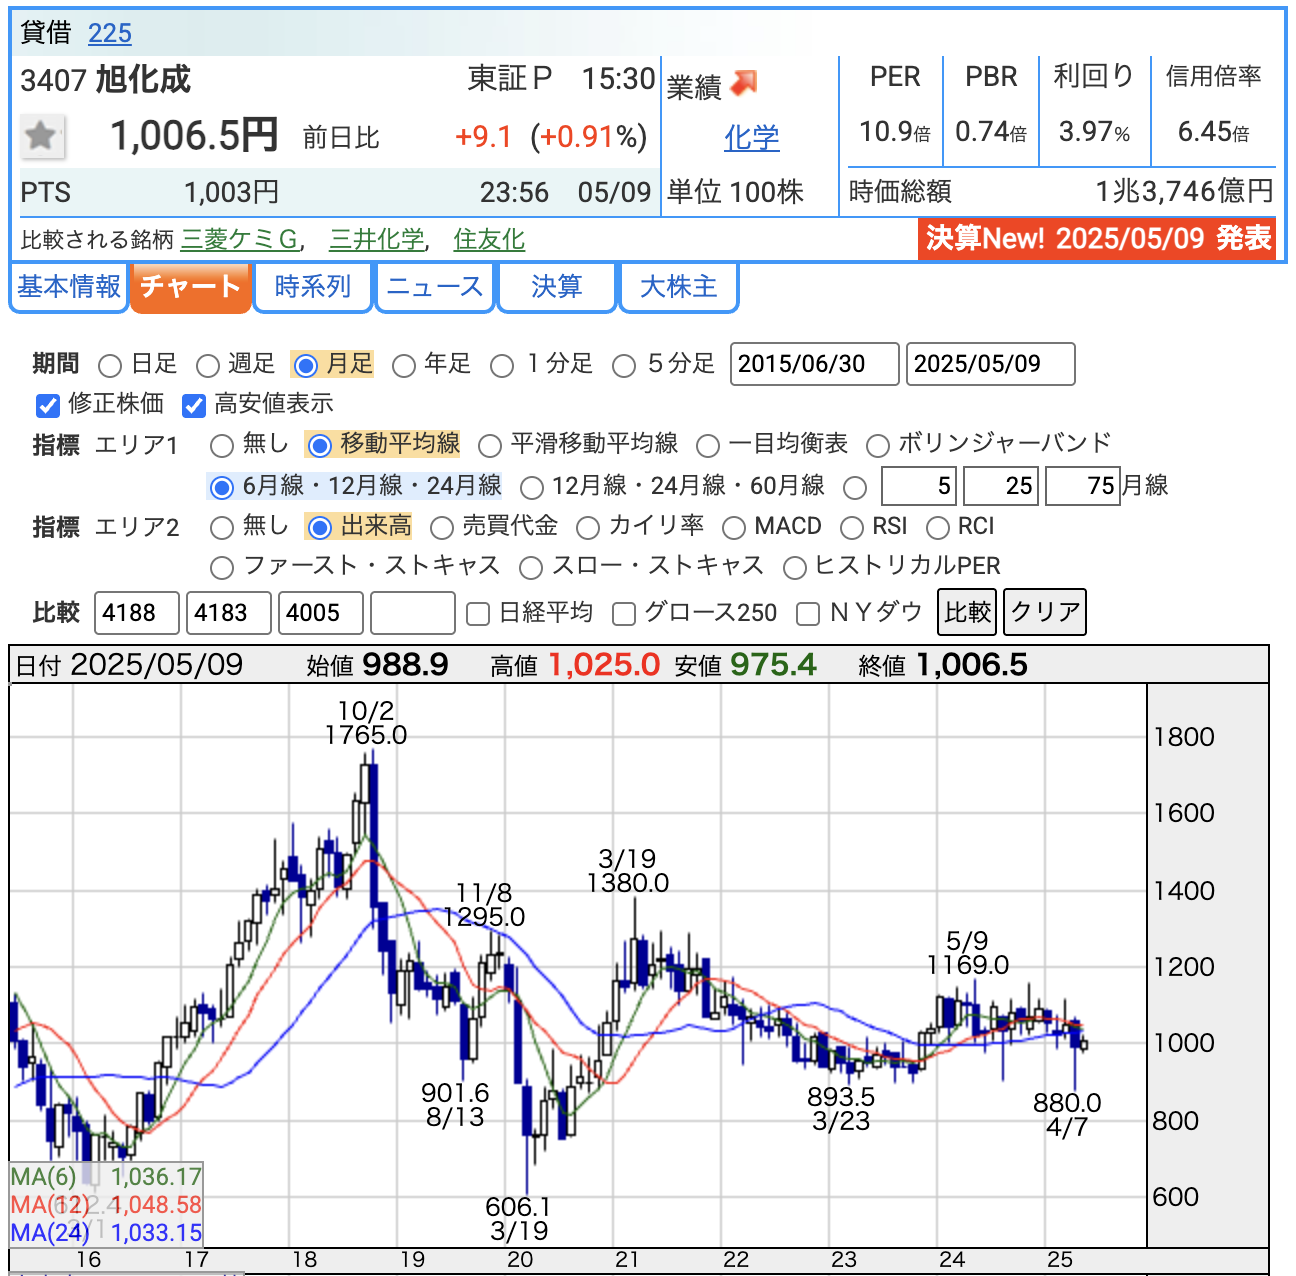Click the start date field 2015/06/30

(815, 364)
